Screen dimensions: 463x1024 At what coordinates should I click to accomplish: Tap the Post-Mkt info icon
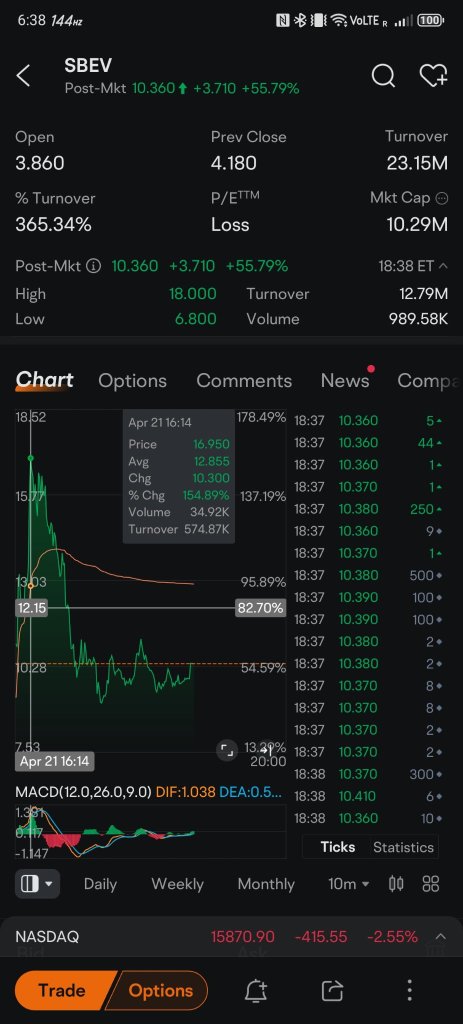tap(94, 266)
